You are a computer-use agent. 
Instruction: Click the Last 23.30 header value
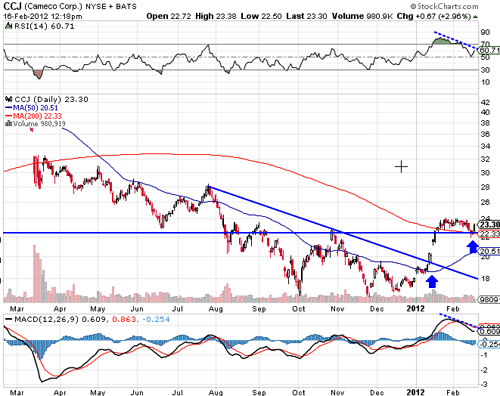[306, 16]
